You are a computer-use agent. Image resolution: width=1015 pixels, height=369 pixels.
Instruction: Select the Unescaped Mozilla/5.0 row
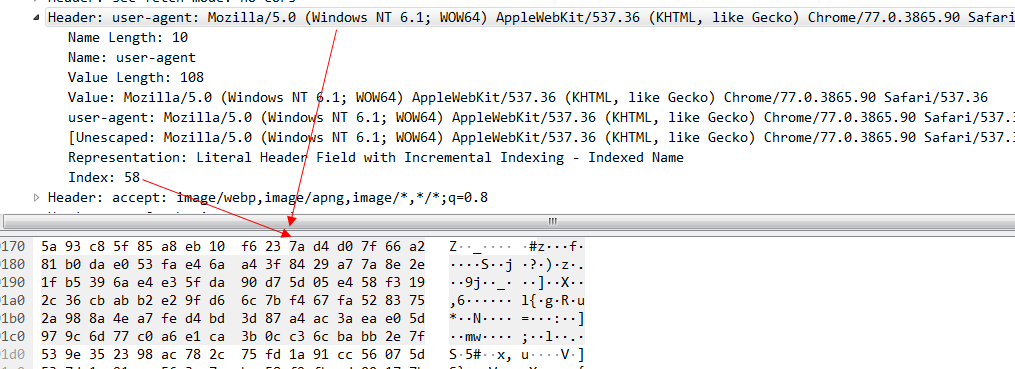click(x=541, y=138)
